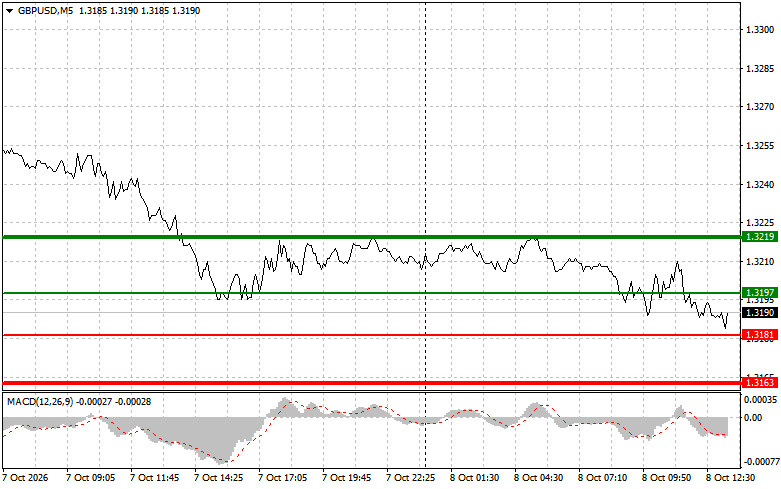Click the thin red 1.3181 horizontal line
Image resolution: width=781 pixels, height=489 pixels.
372,335
